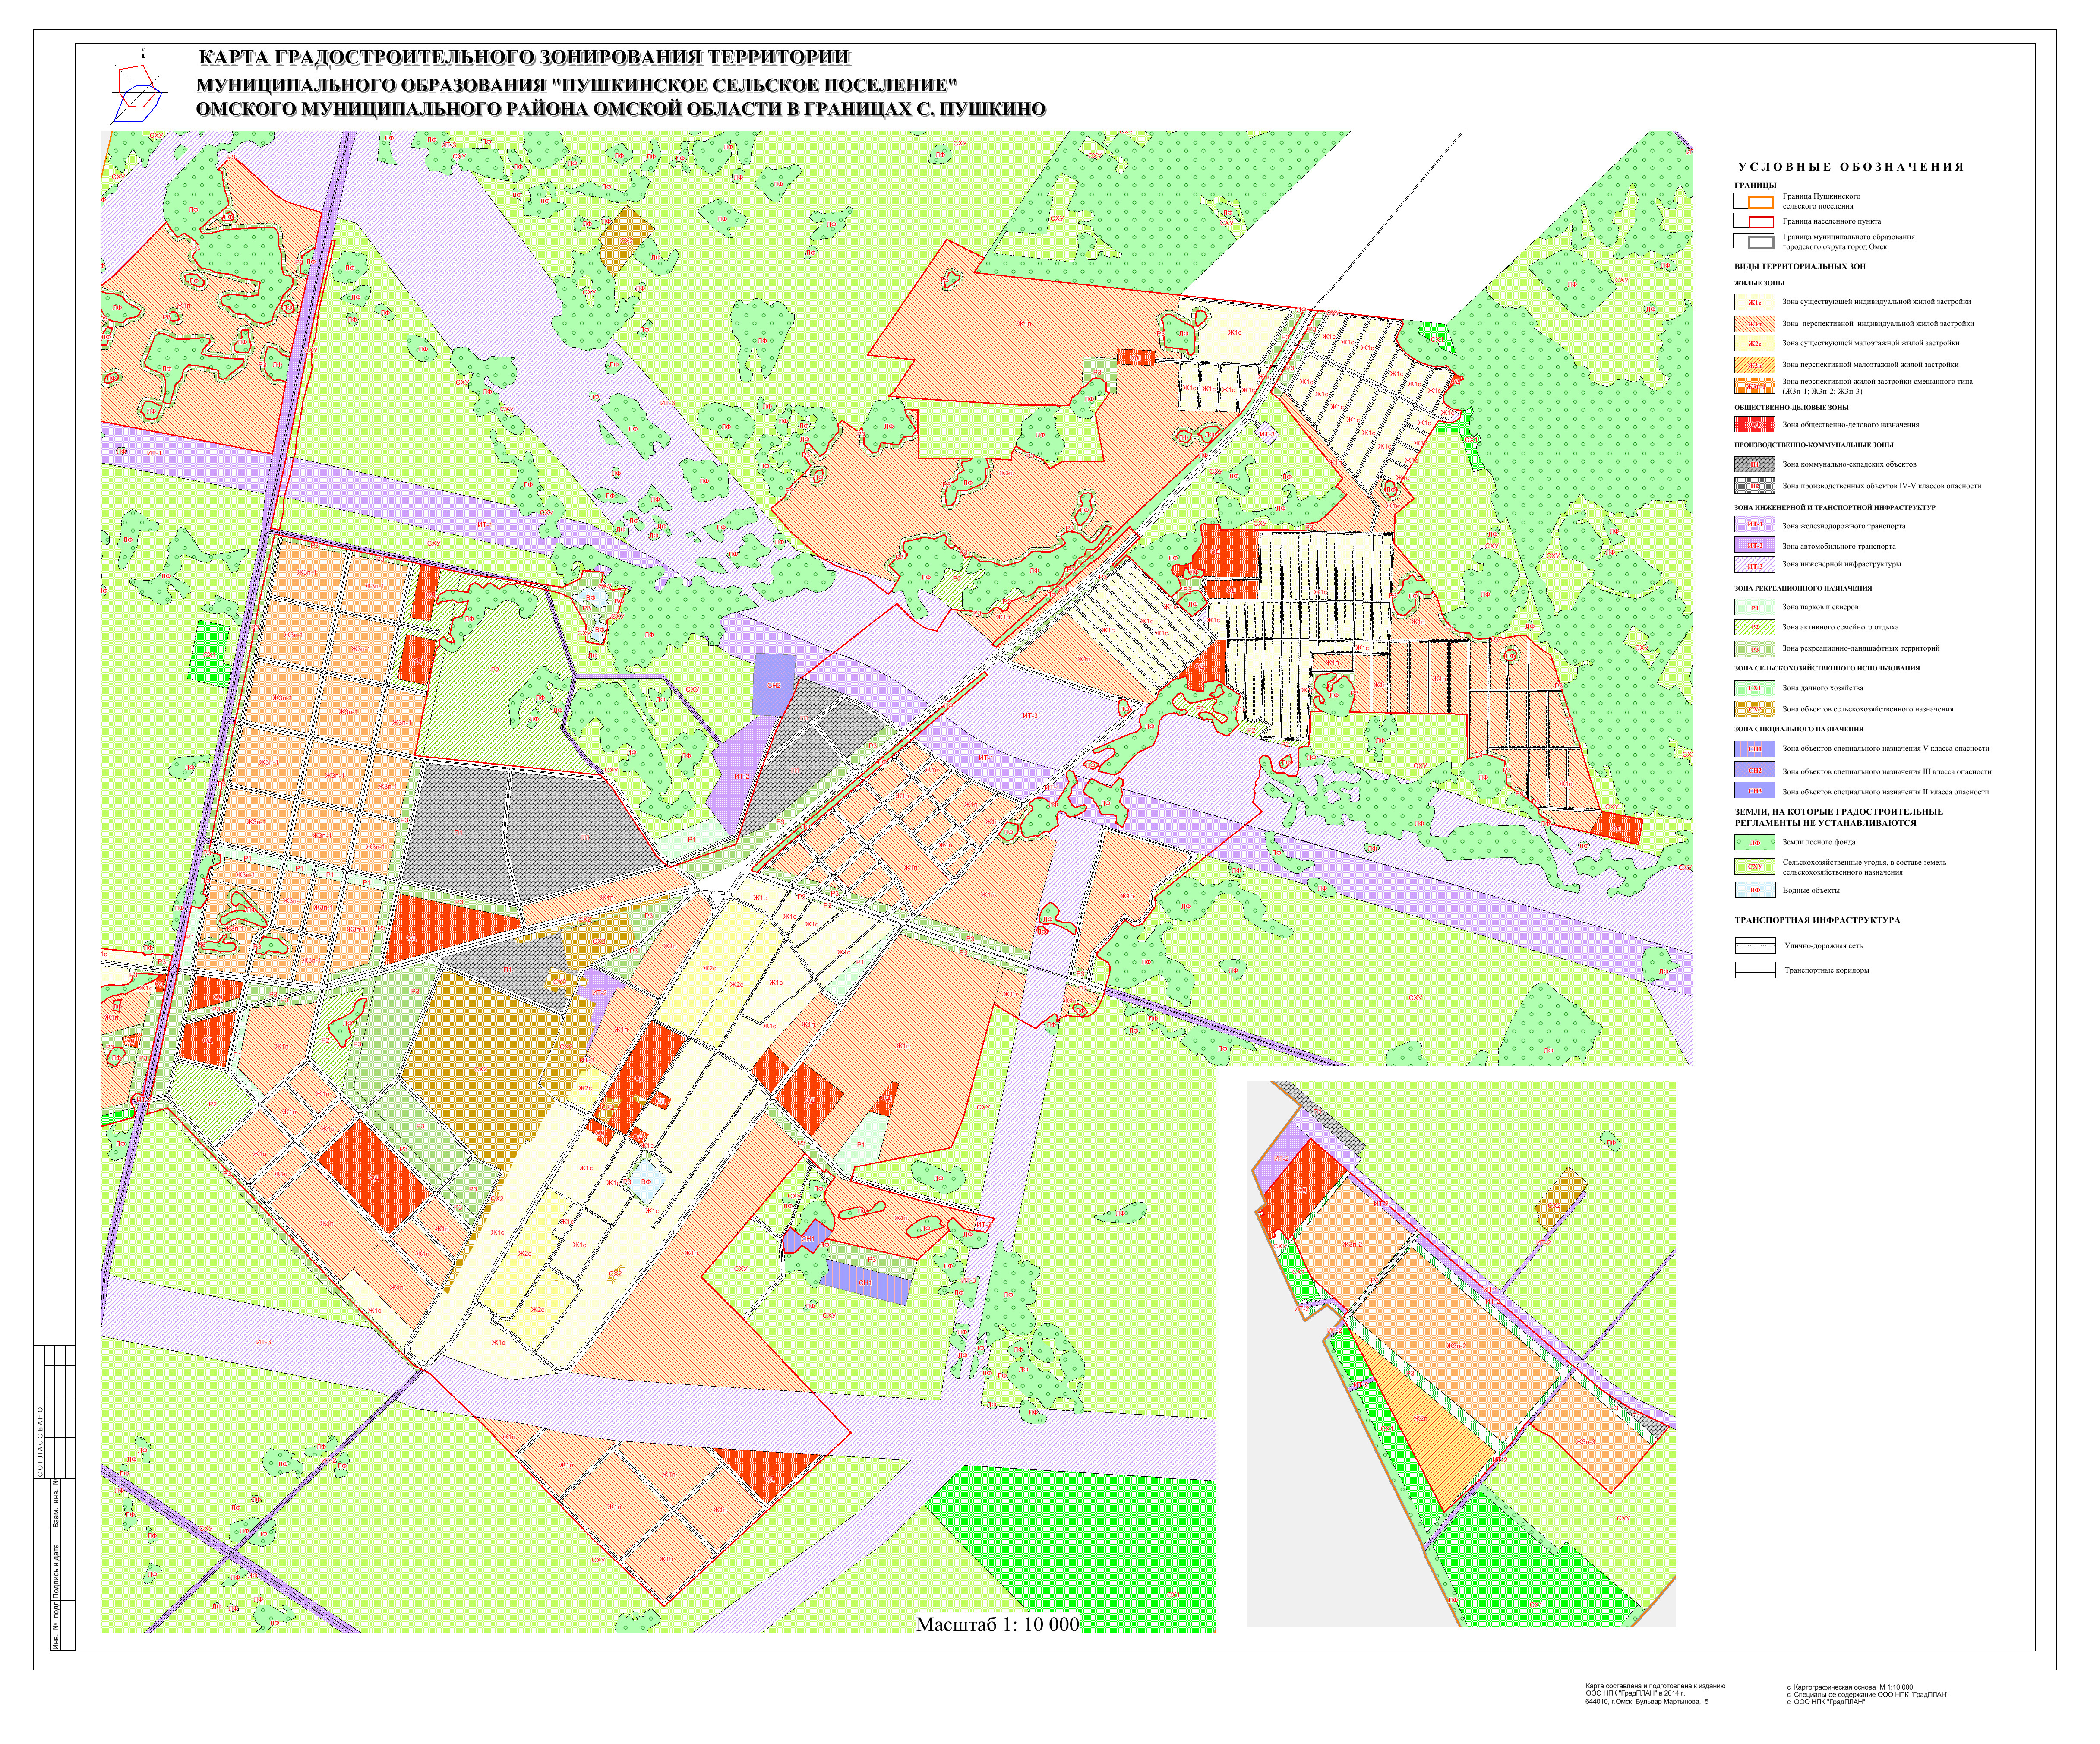Click 'Зона дачного хозяйства' legend text
This screenshot has height=1744, width=2100.
[x=1822, y=688]
